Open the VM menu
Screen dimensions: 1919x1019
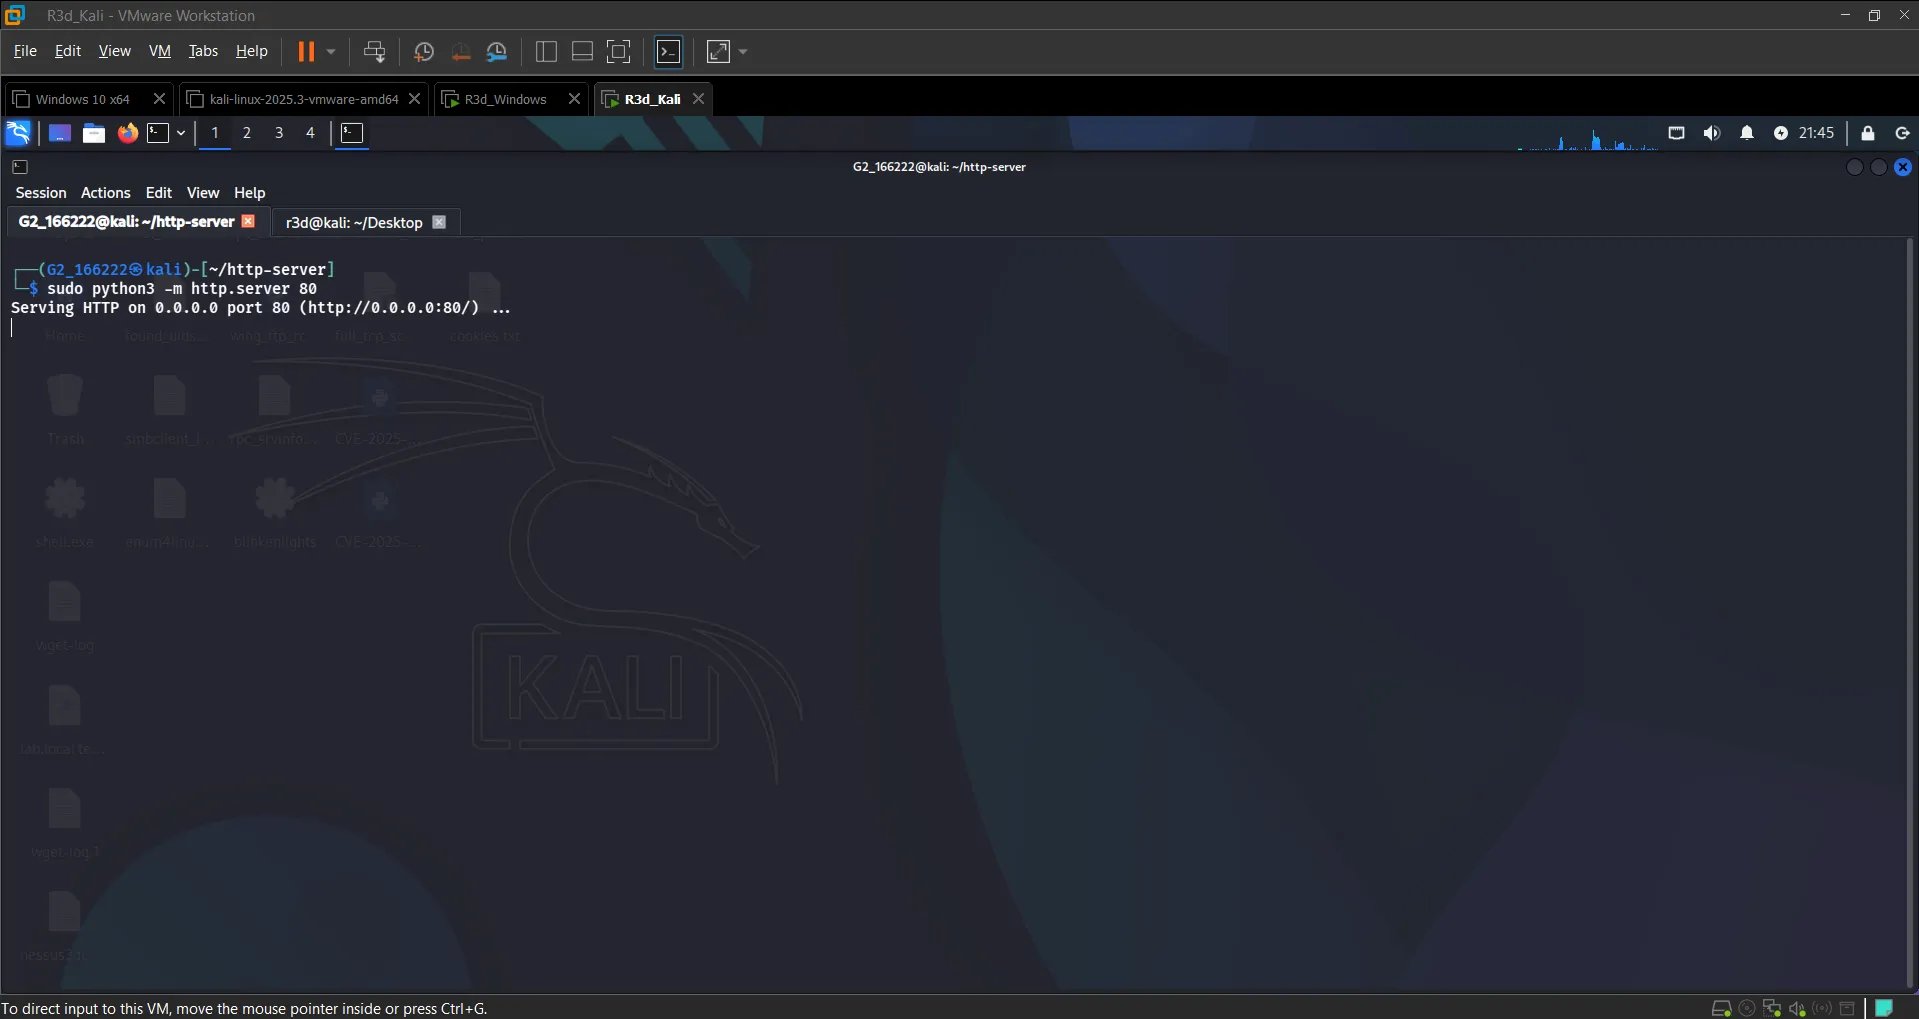(160, 51)
